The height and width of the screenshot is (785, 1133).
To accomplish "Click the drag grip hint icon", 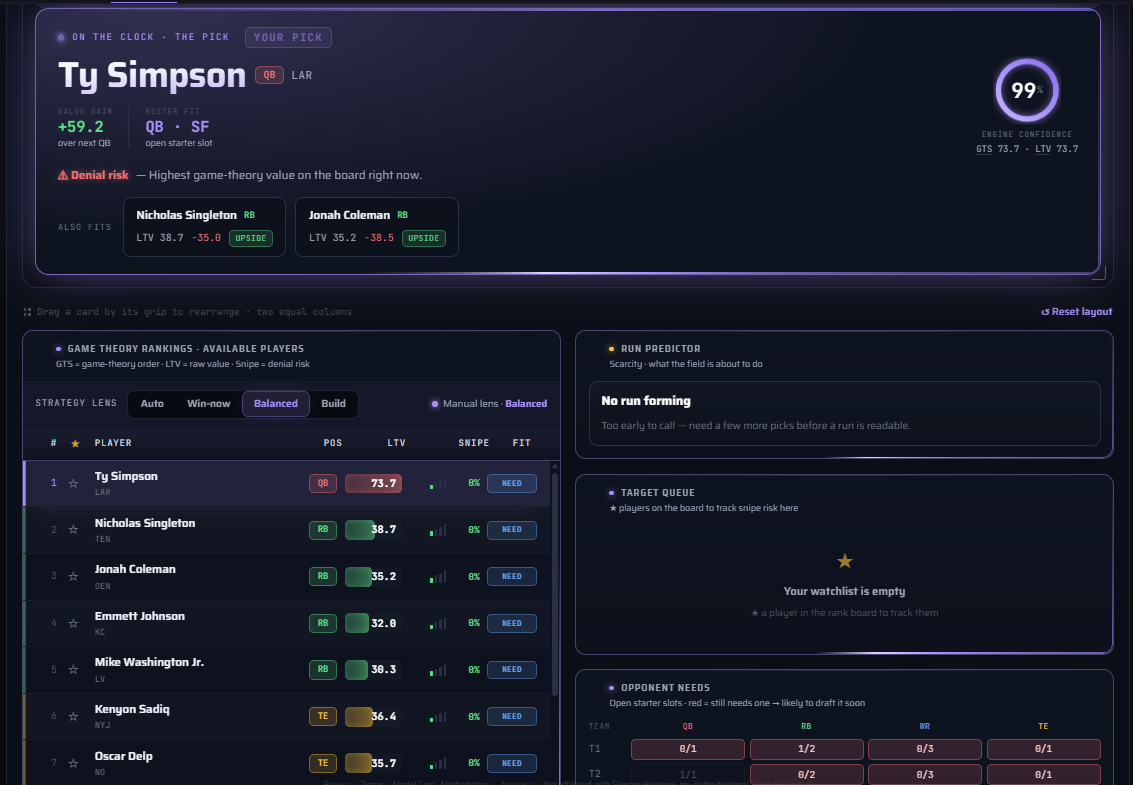I will pos(27,312).
